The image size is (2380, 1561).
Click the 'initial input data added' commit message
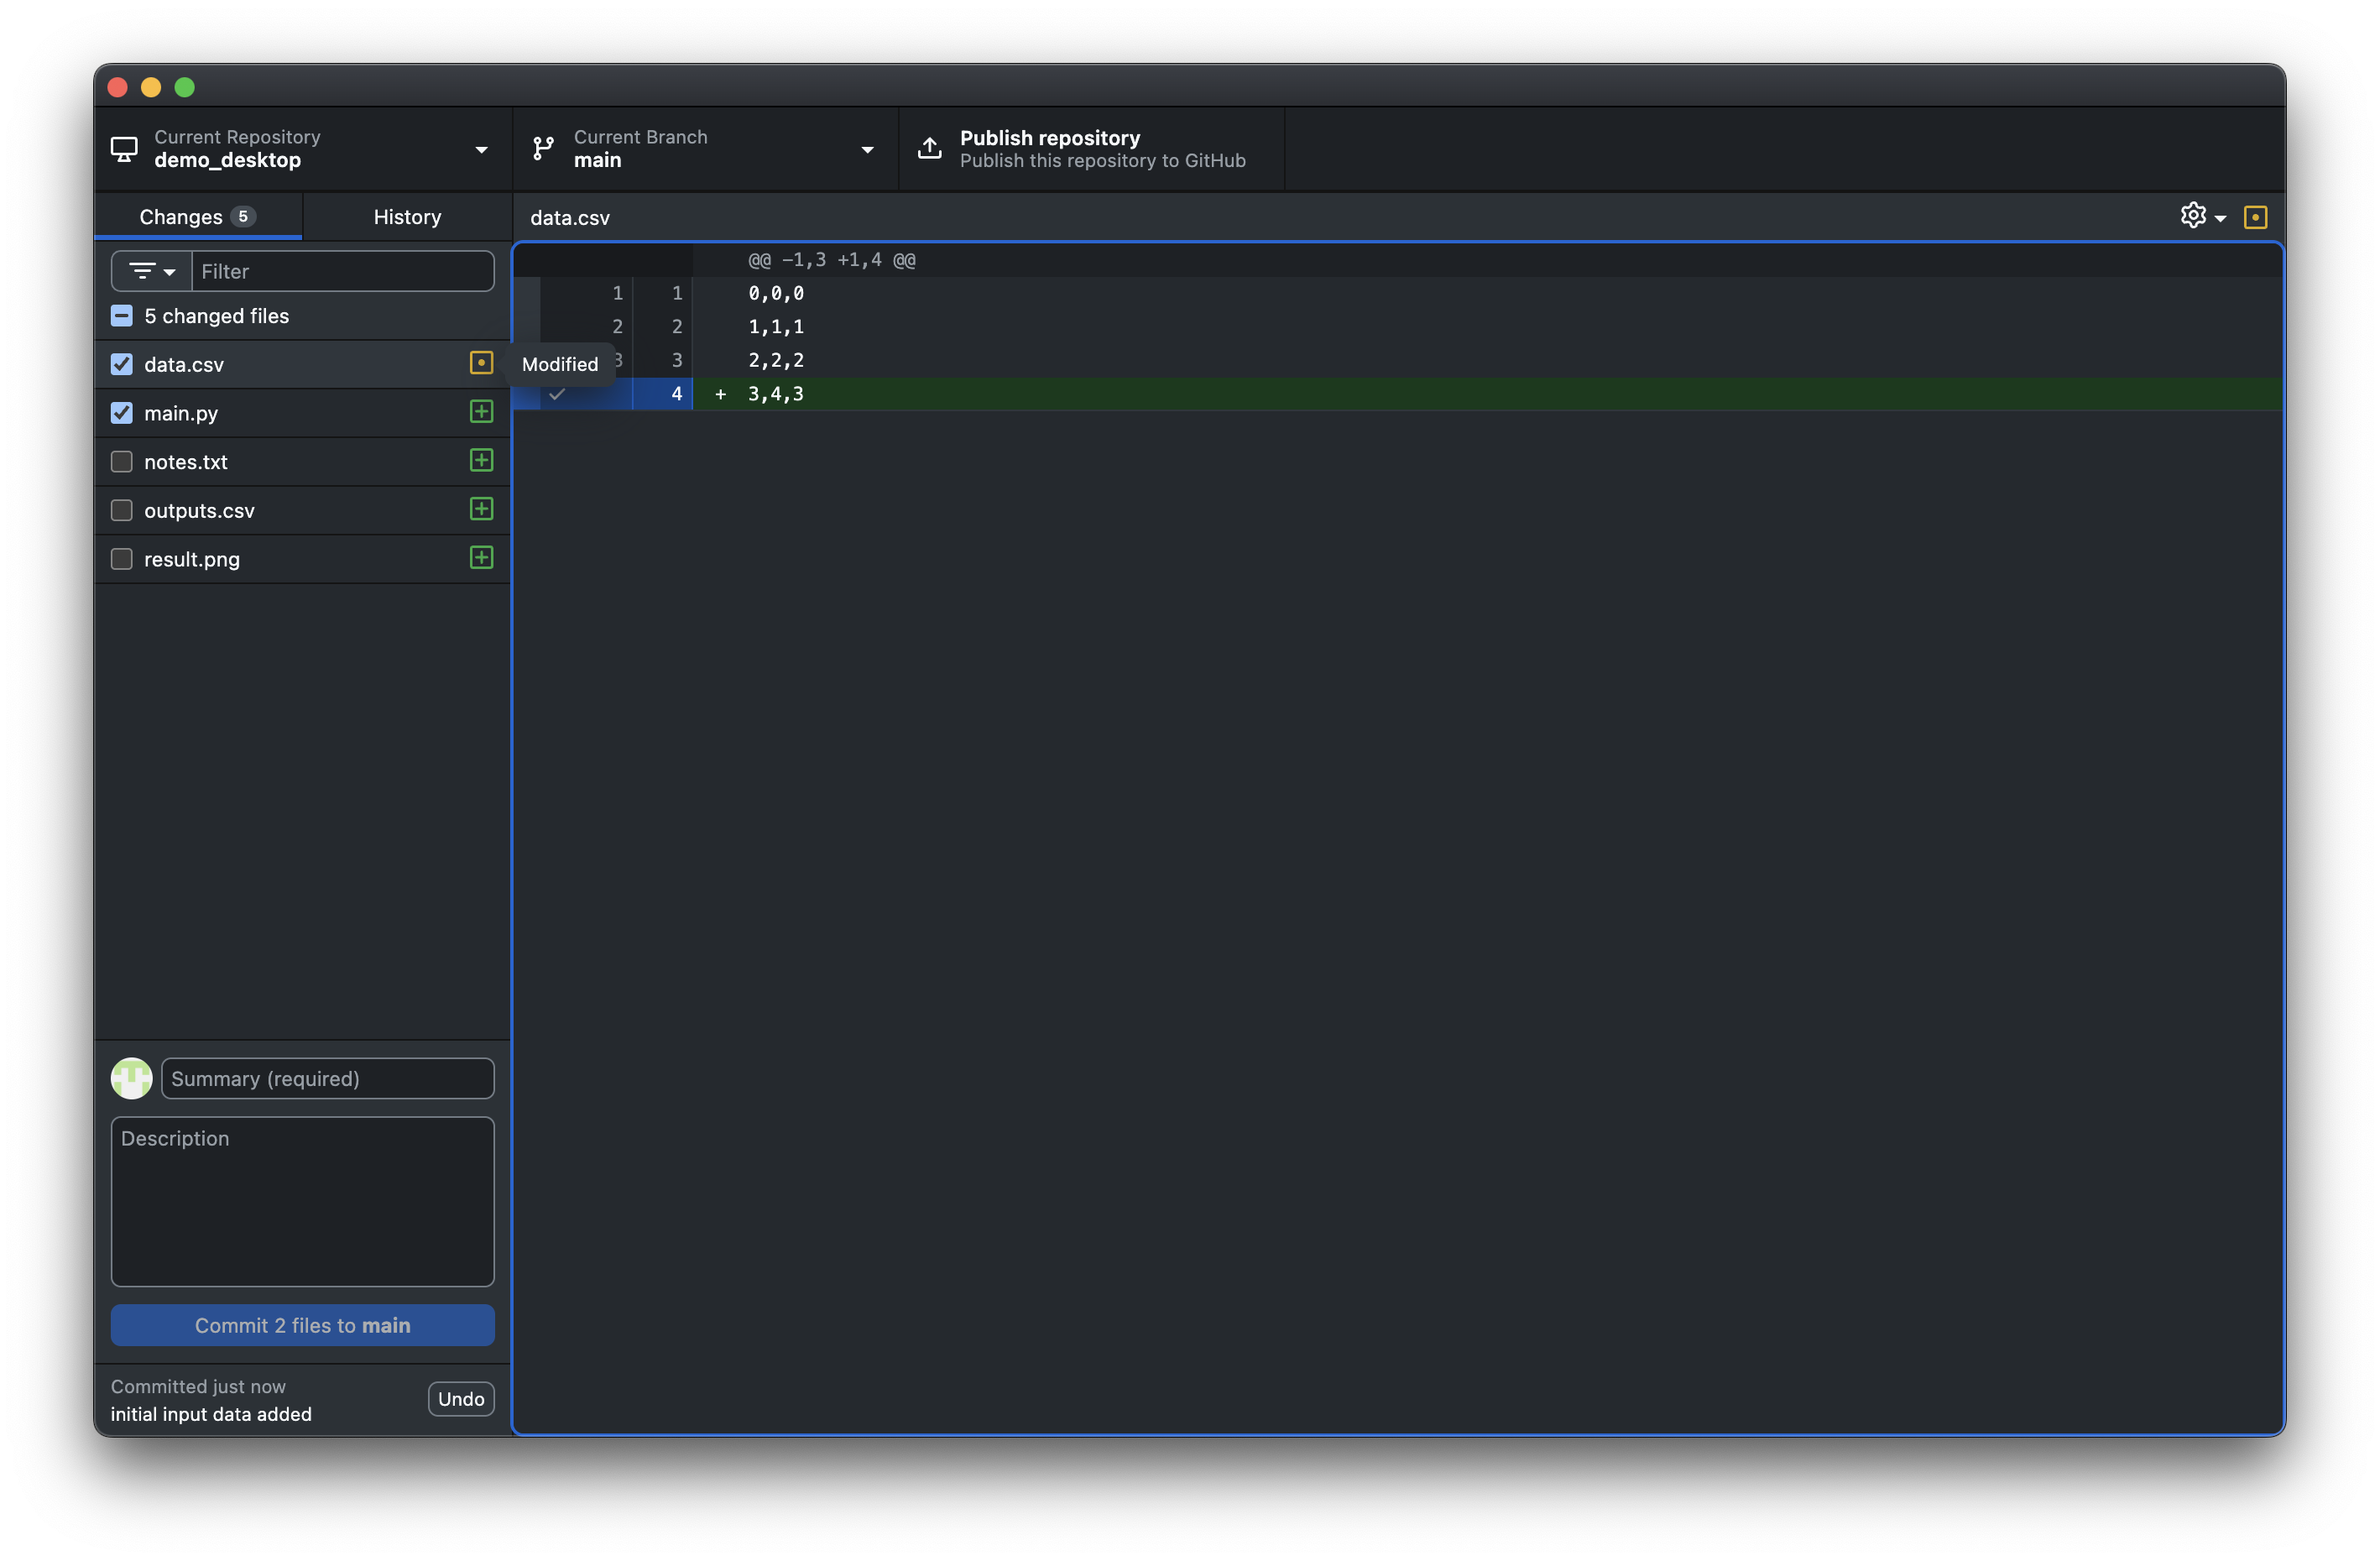[211, 1415]
